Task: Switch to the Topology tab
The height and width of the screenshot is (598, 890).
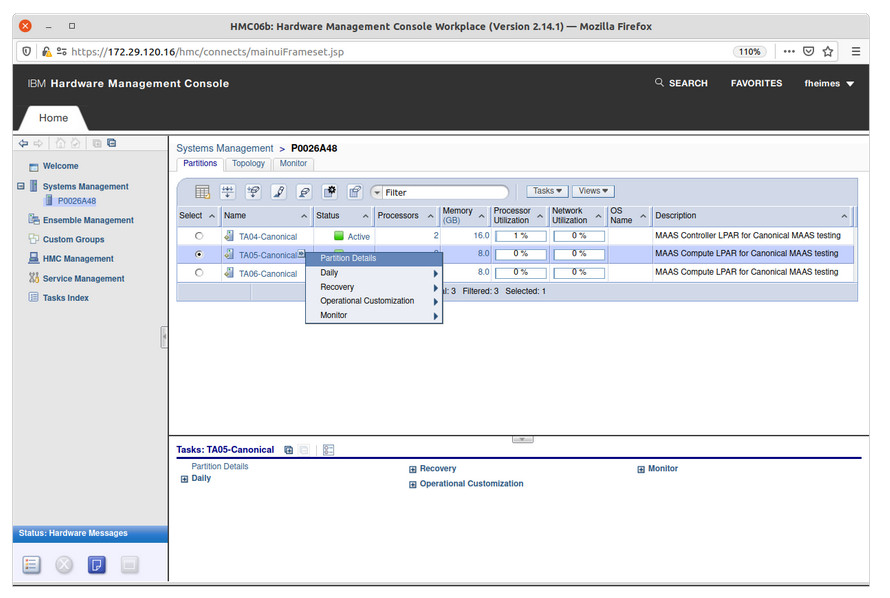Action: tap(248, 164)
